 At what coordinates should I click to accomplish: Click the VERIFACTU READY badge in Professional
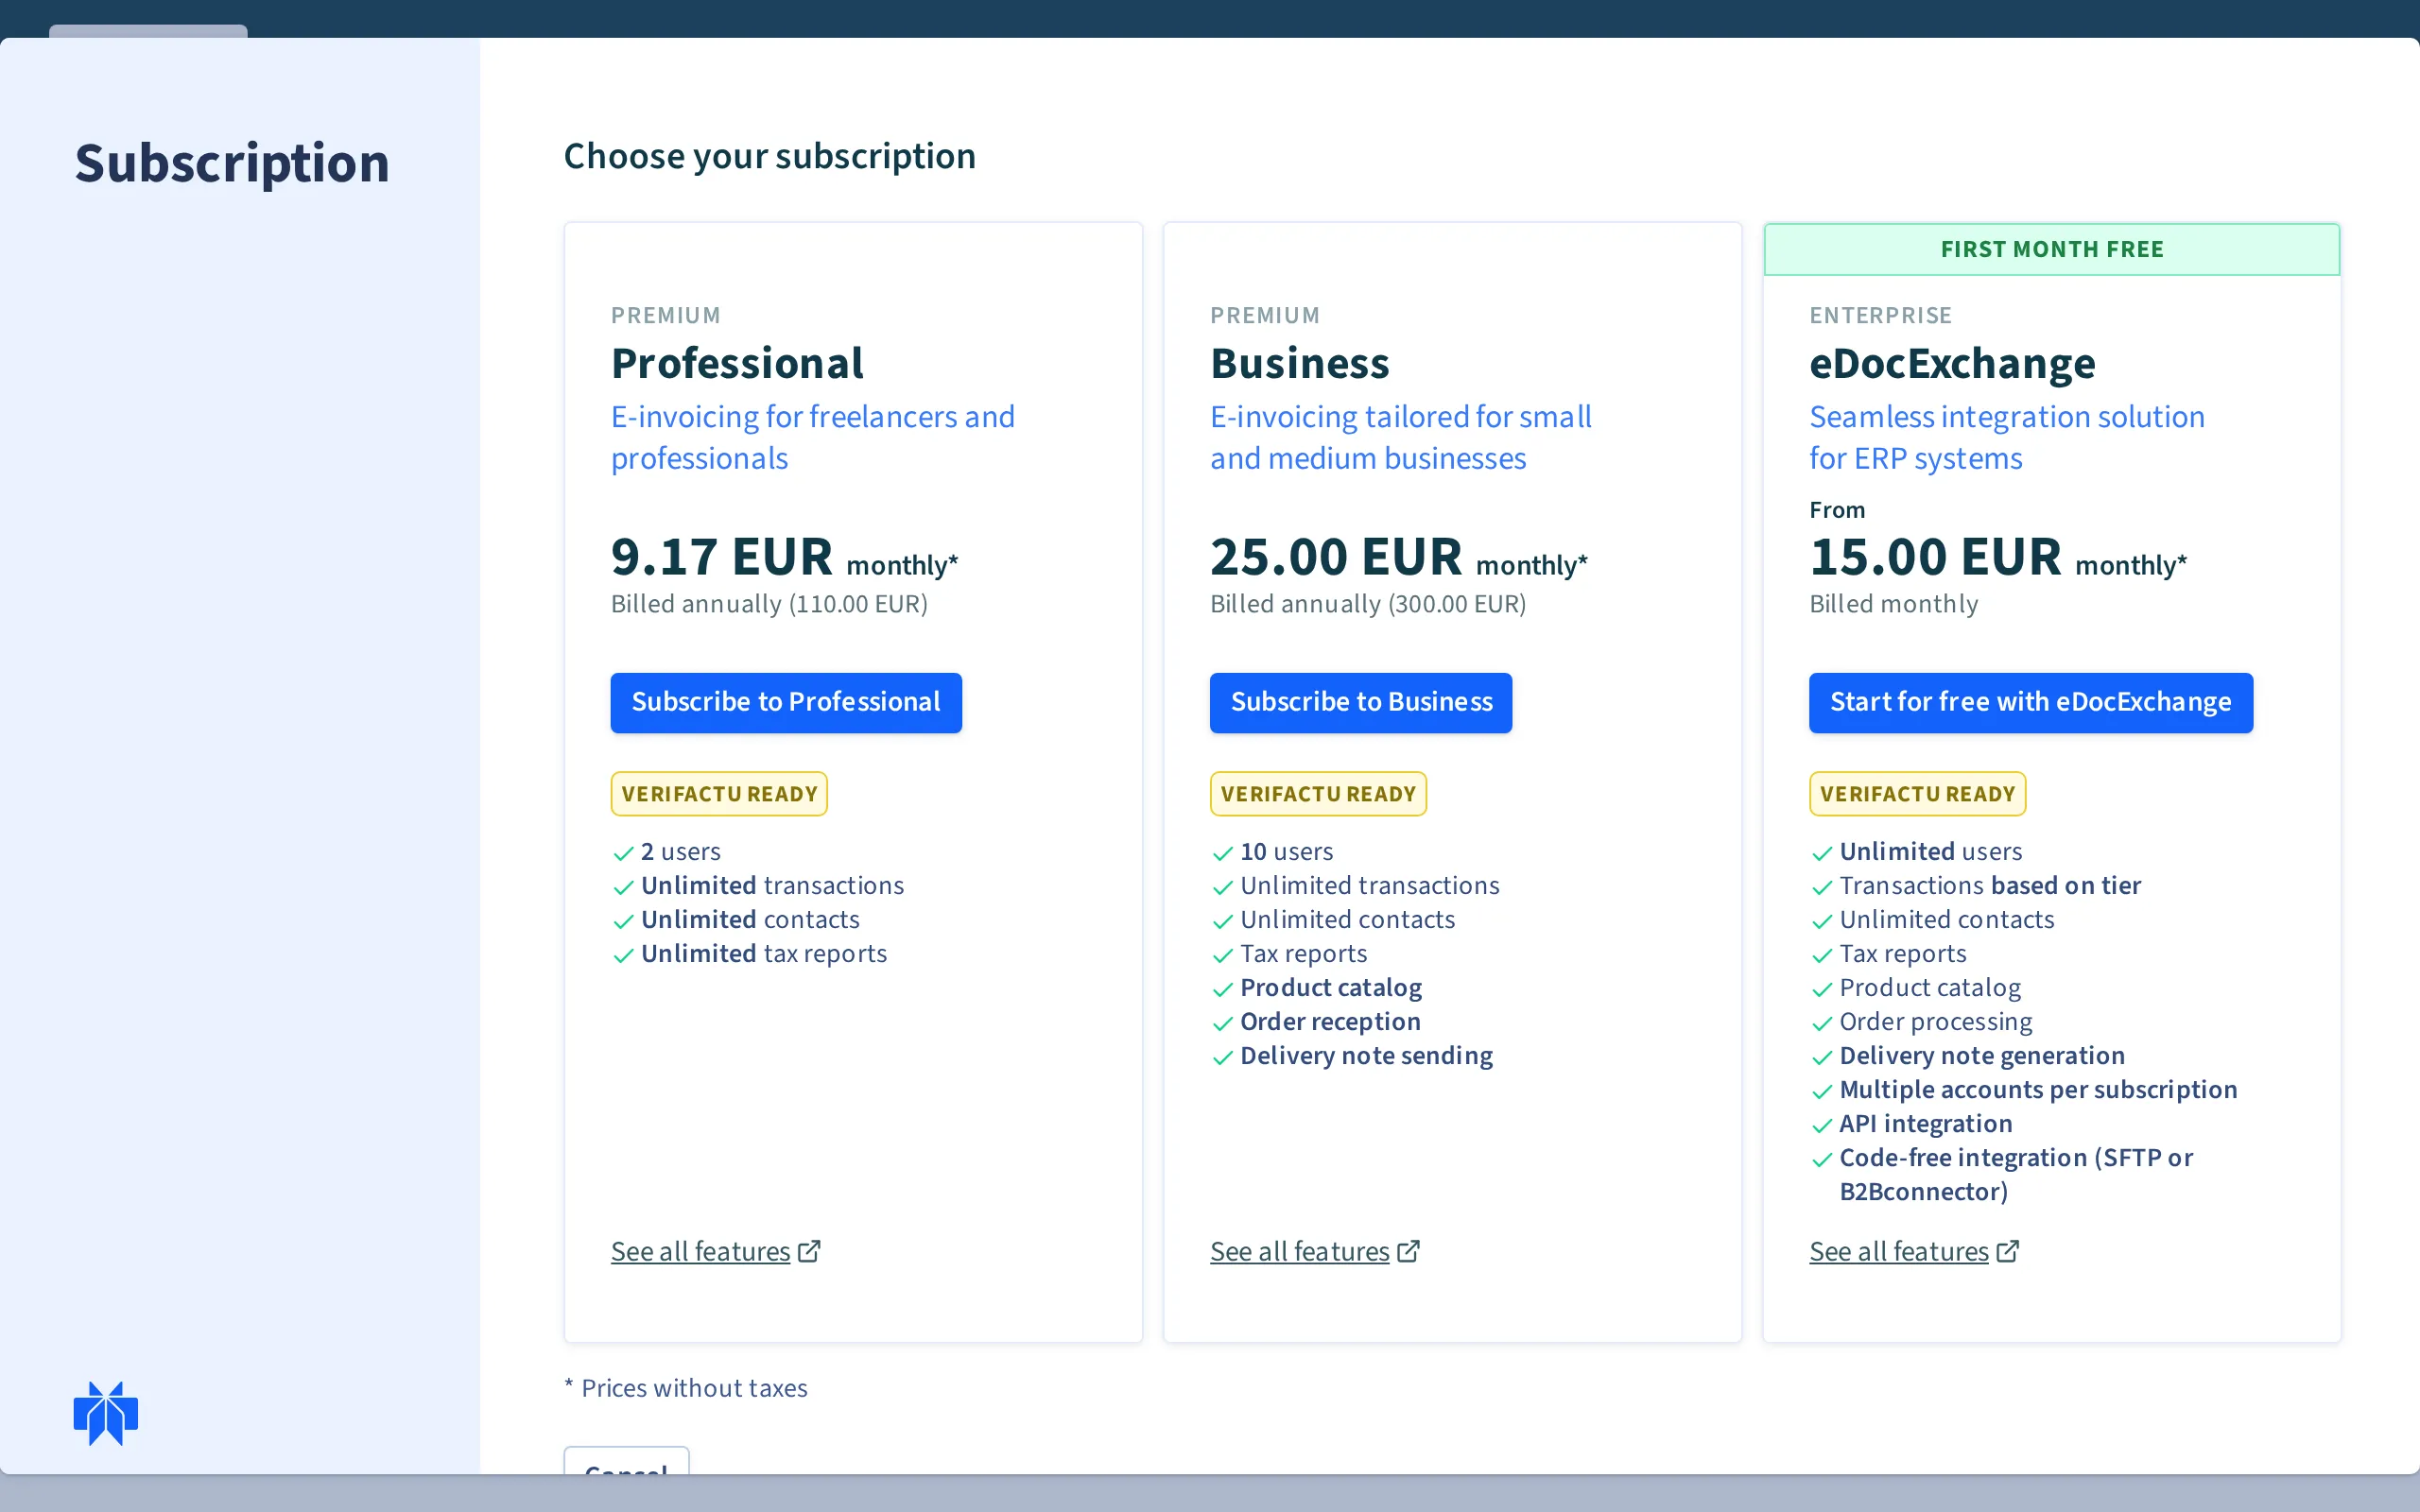click(x=719, y=794)
